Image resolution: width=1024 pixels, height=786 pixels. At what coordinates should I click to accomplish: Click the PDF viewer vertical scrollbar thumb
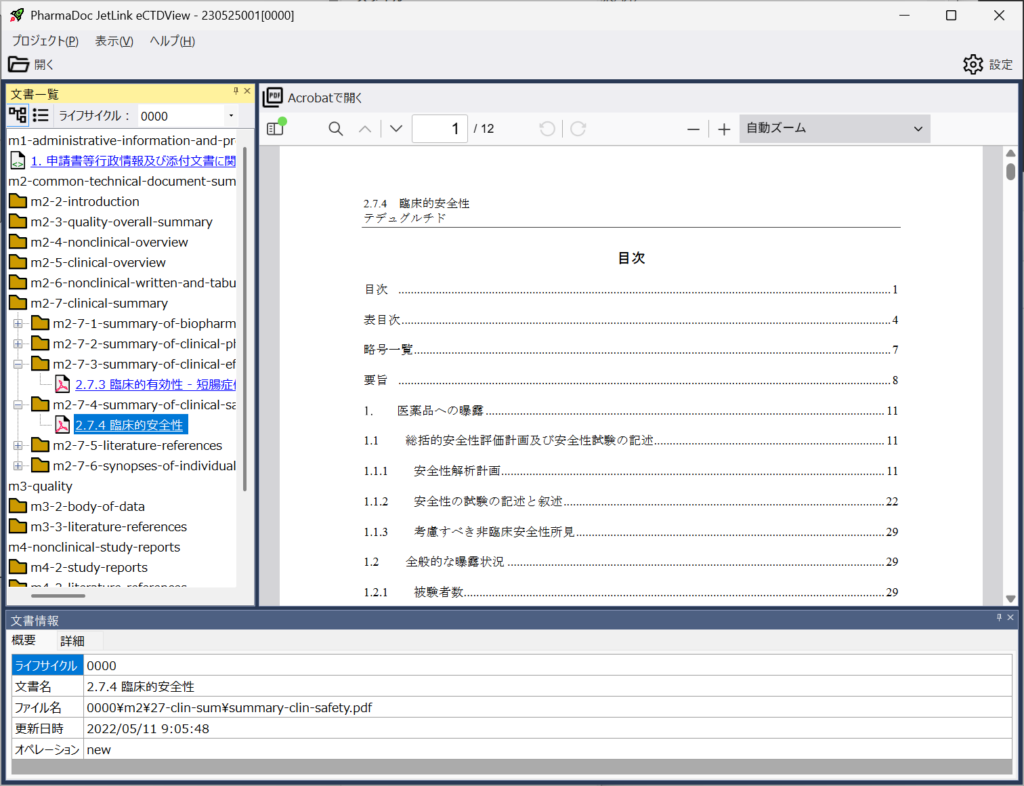pos(1011,171)
